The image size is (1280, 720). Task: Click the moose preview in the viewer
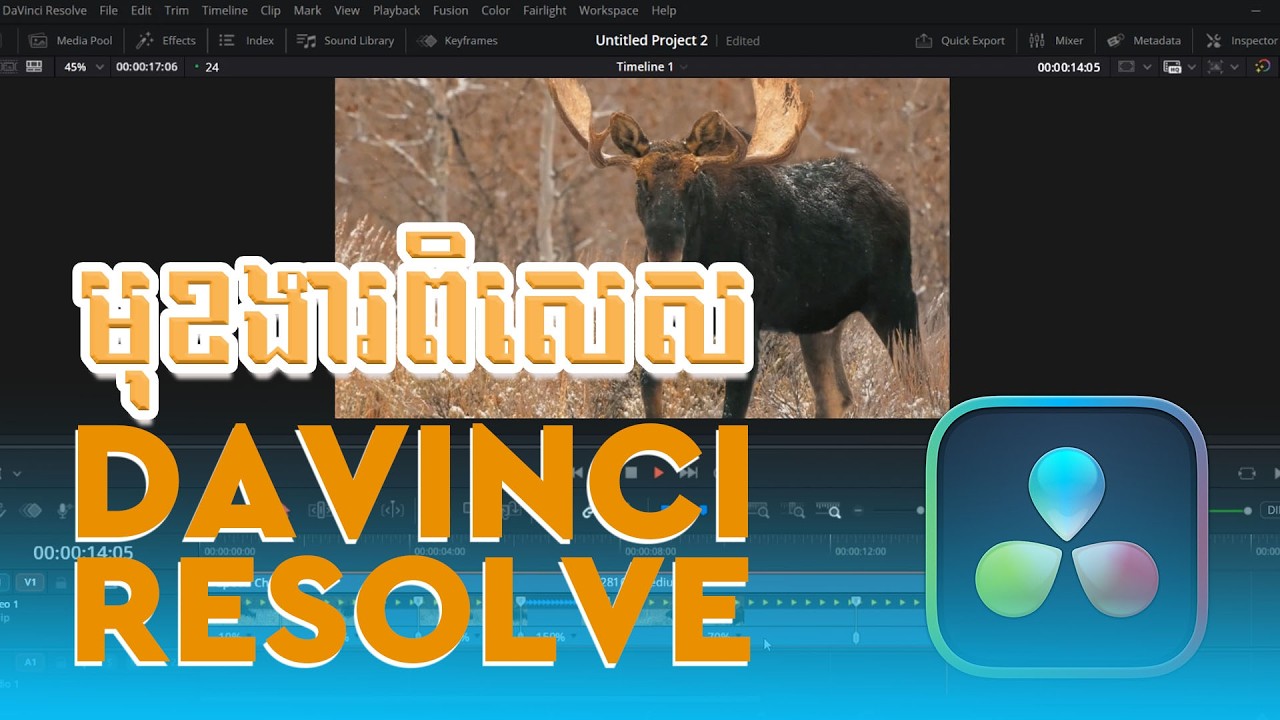point(642,247)
